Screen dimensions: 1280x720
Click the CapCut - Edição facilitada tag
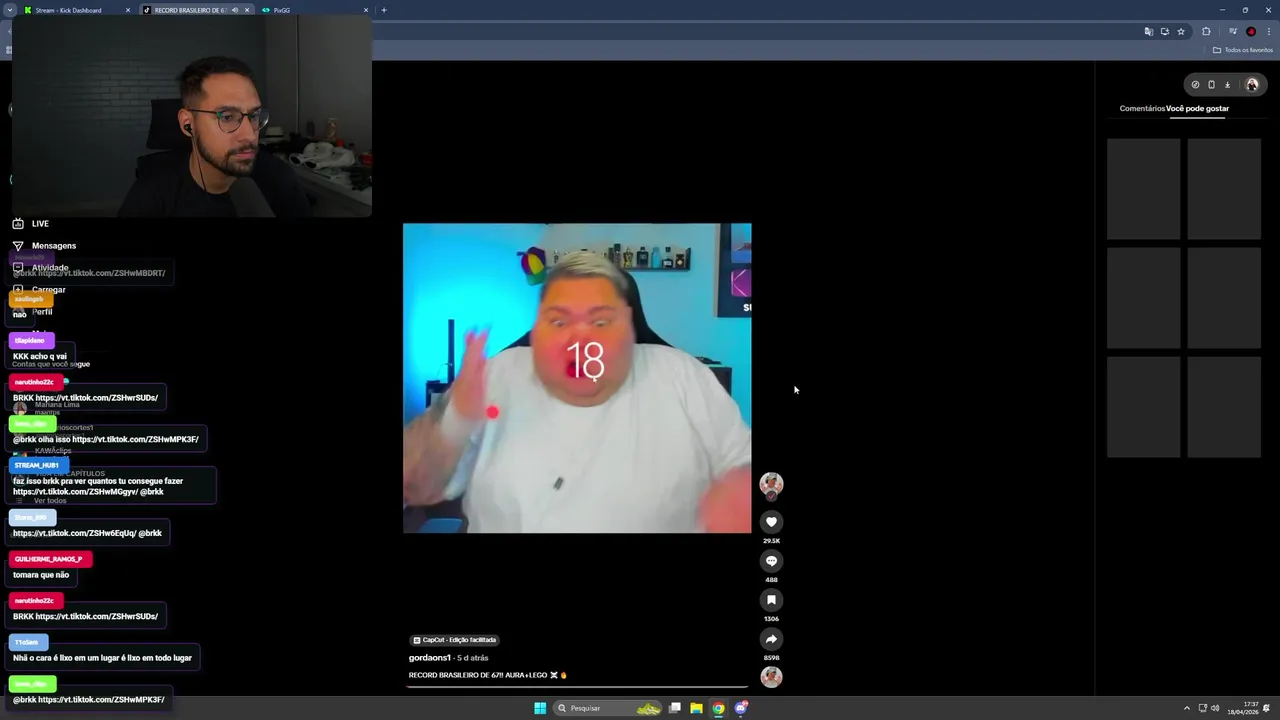pos(454,640)
